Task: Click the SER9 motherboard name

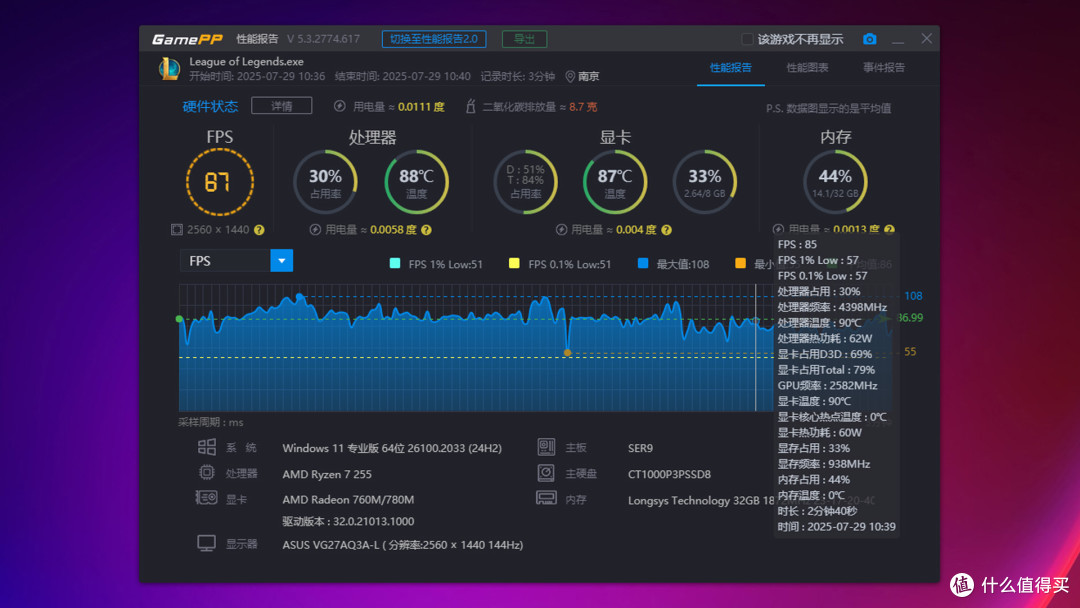Action: tap(641, 448)
